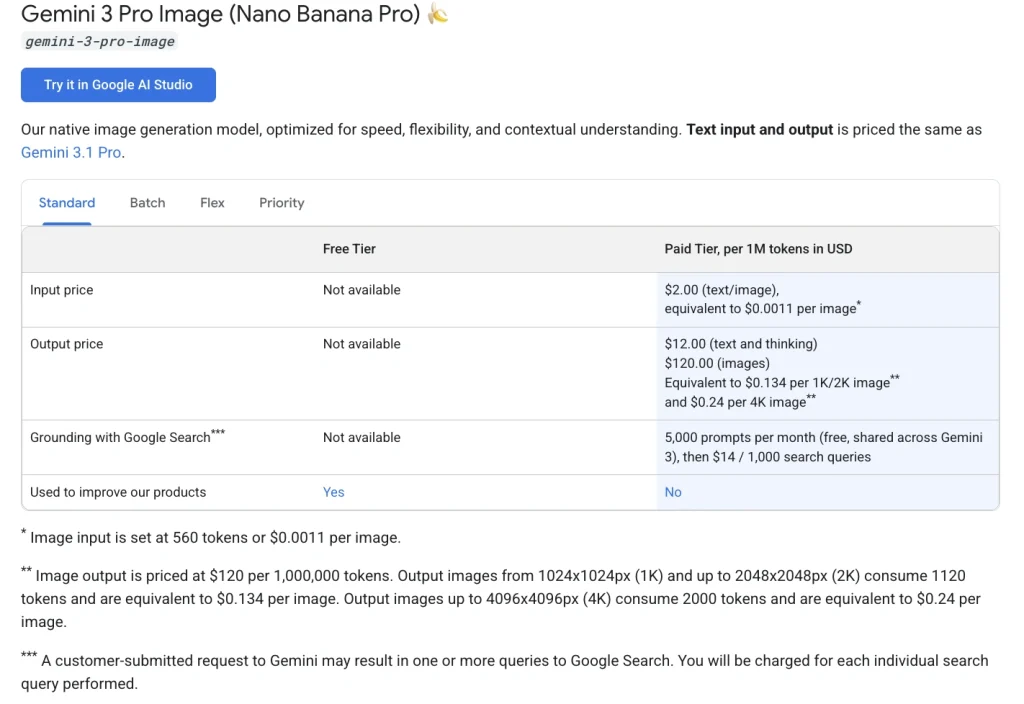
Task: Click the Try it in Google AI Studio button
Action: coord(118,85)
